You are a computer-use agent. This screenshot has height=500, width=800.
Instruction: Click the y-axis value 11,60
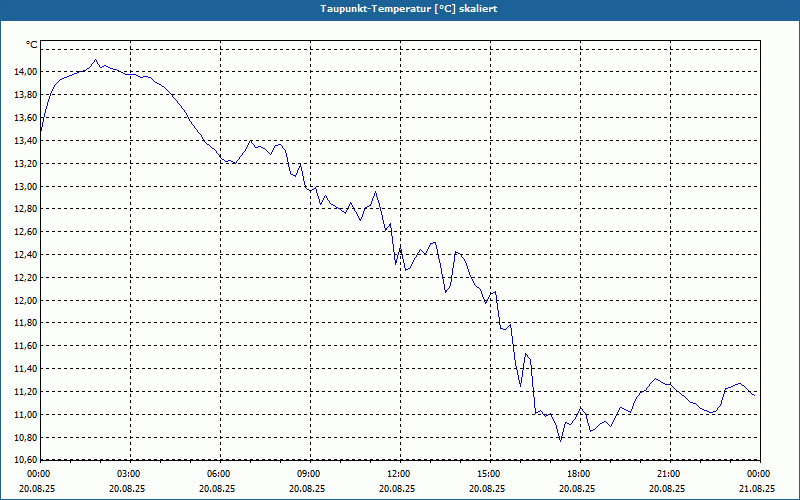click(x=26, y=346)
